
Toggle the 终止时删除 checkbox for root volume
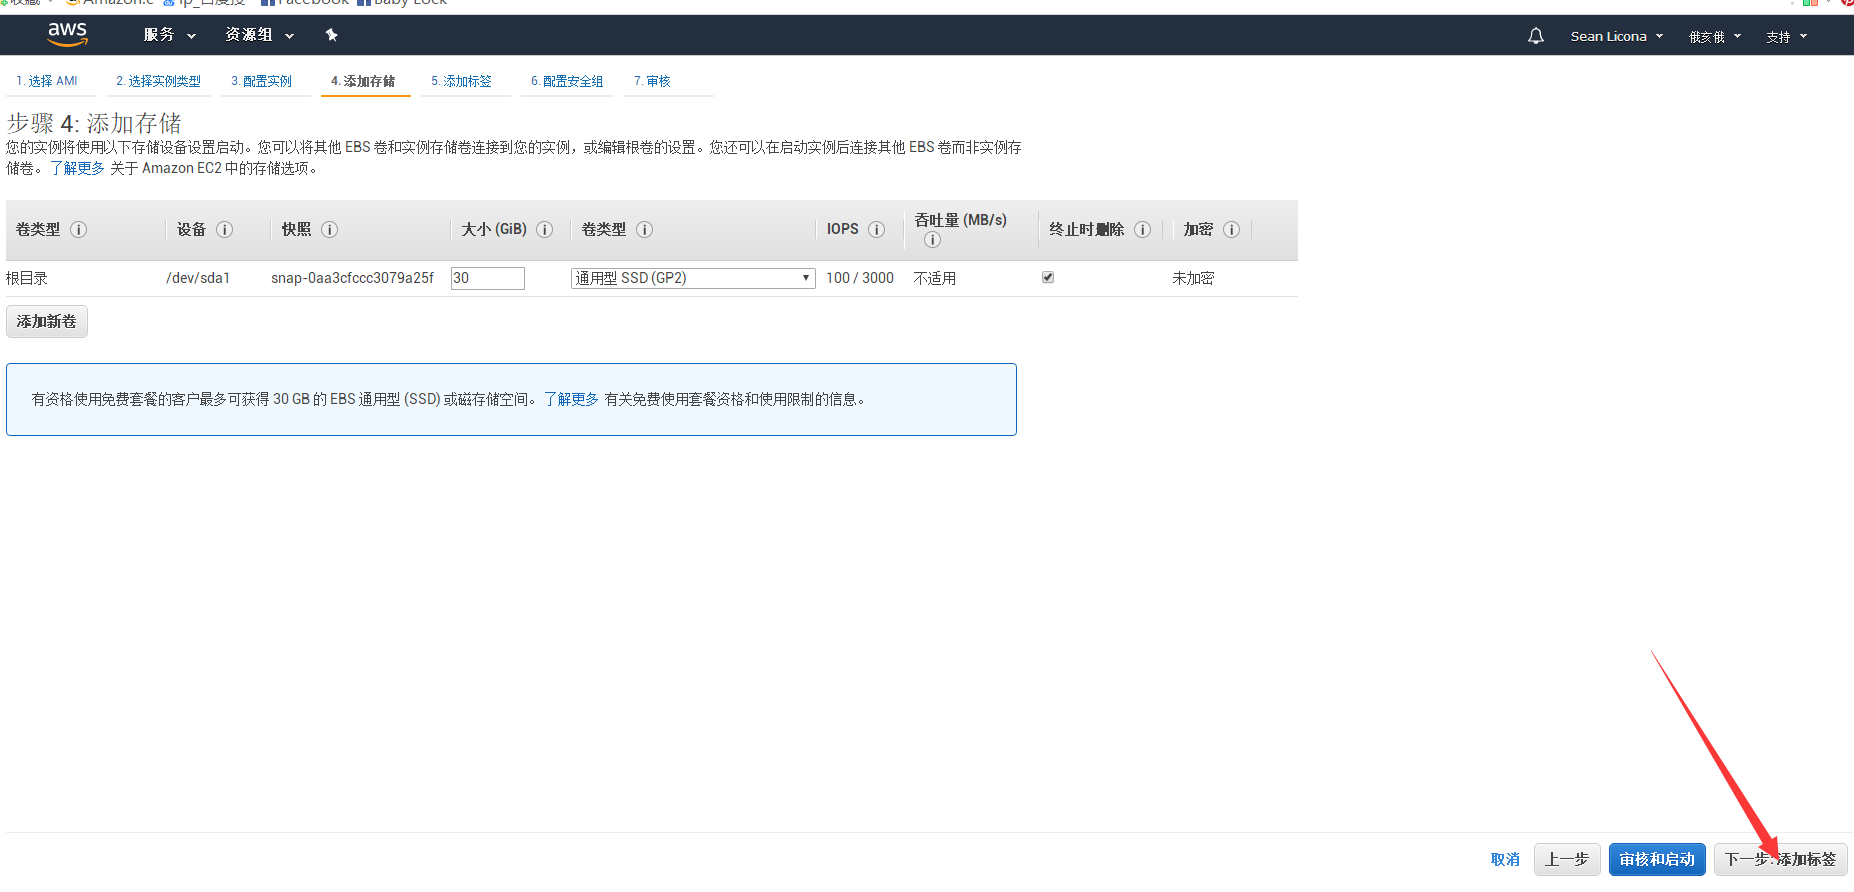pyautogui.click(x=1048, y=277)
